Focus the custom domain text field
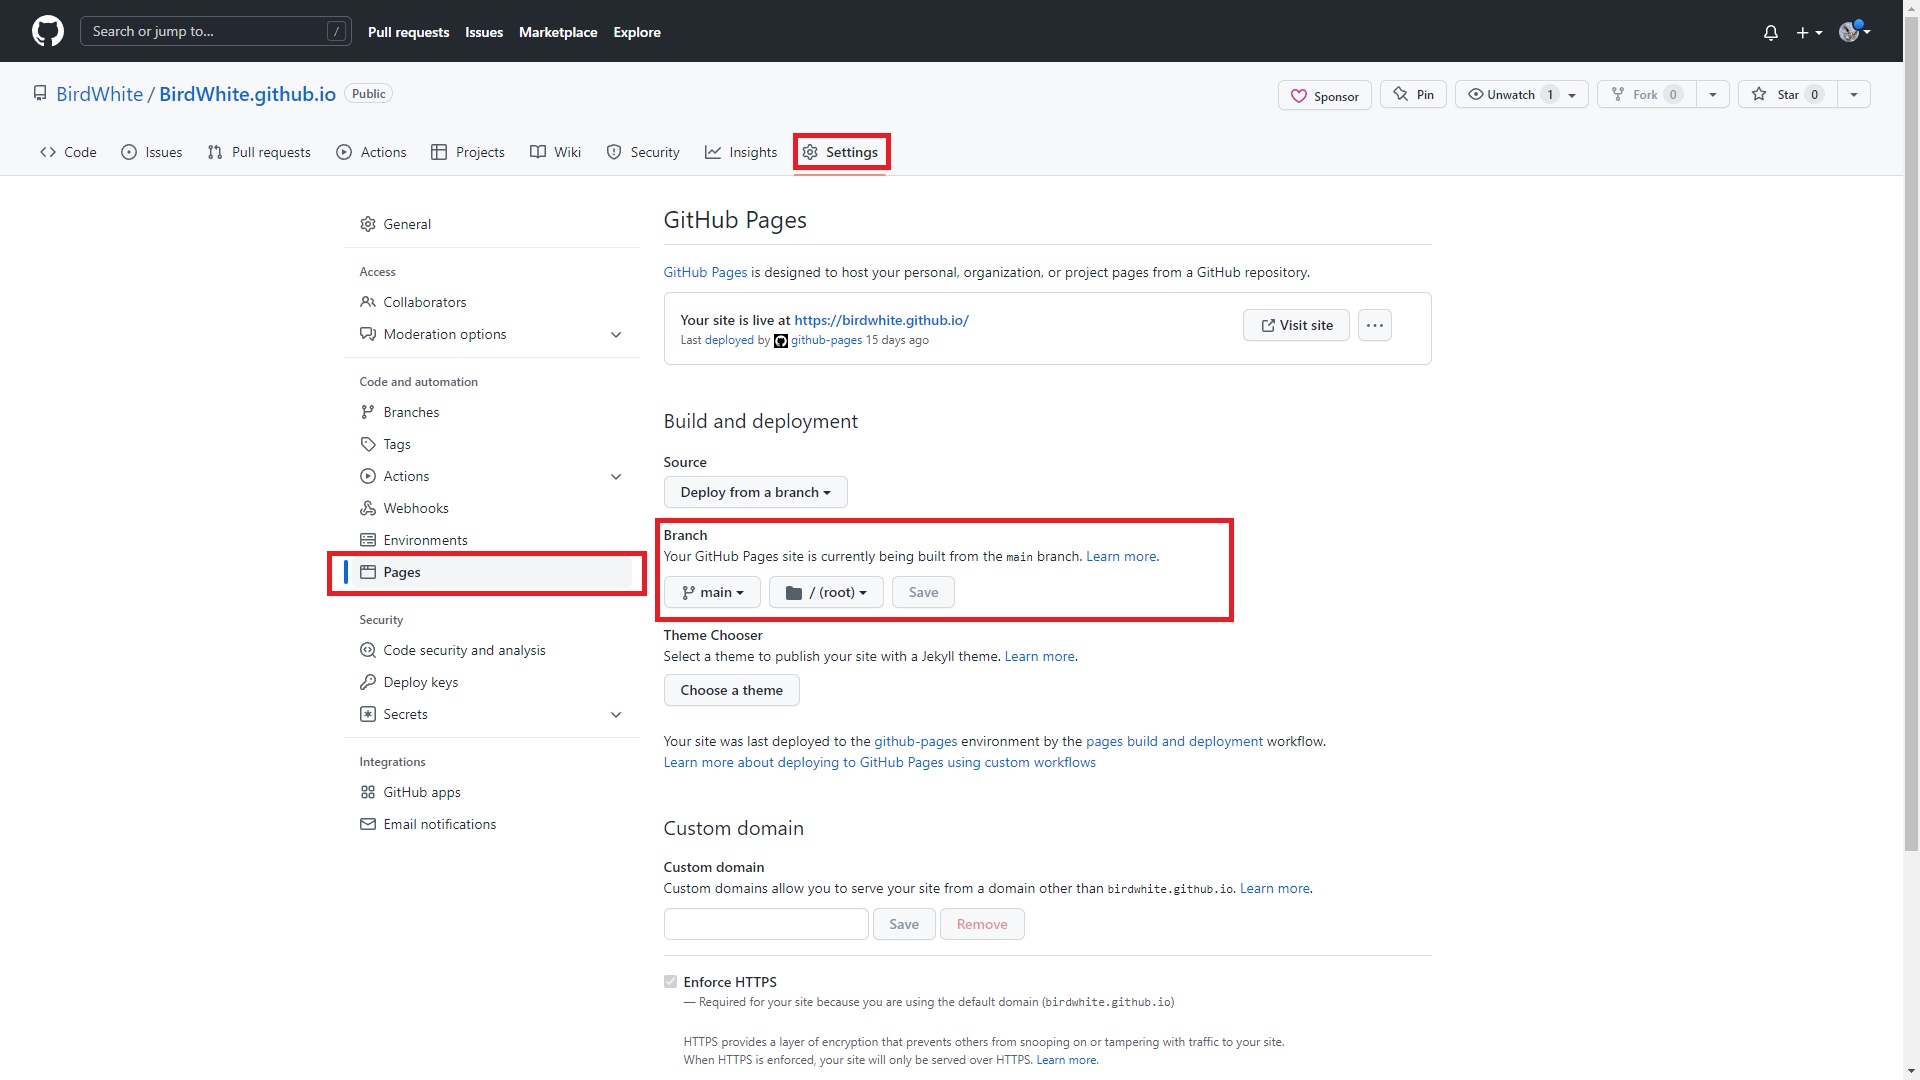This screenshot has height=1080, width=1920. coord(766,924)
